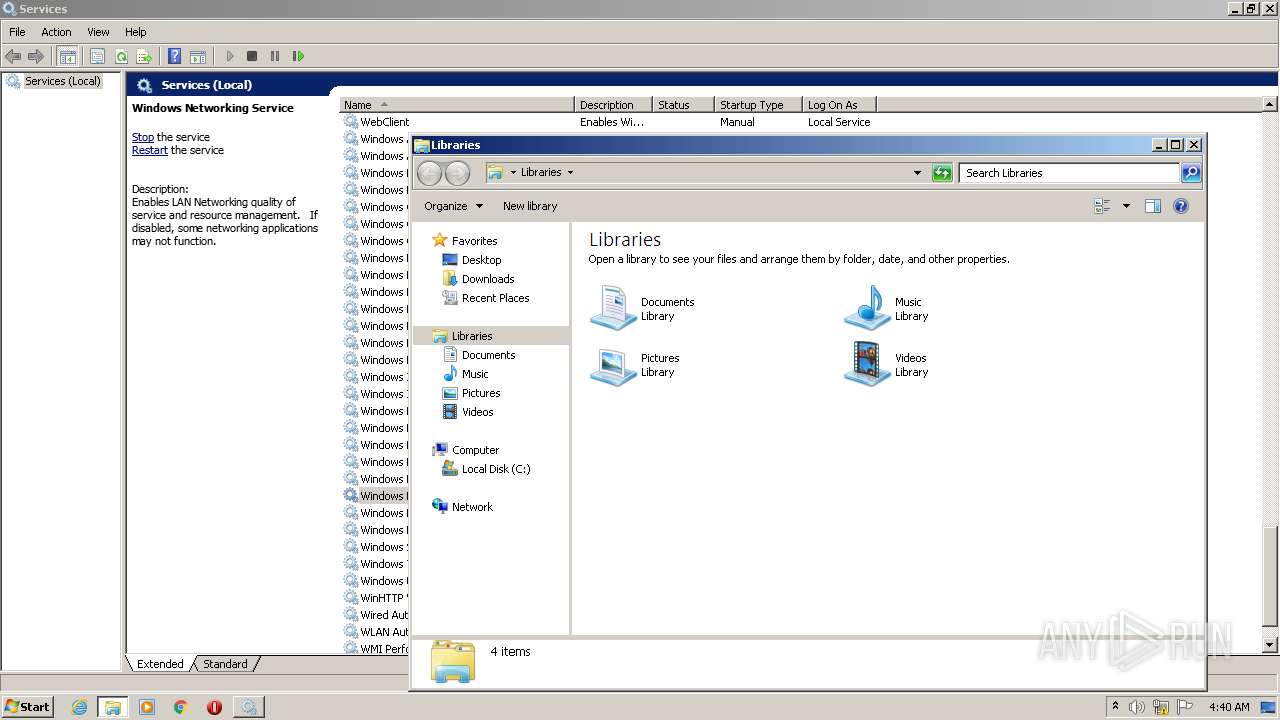Click the Back arrow in Services toolbar
The image size is (1280, 720).
[x=13, y=57]
